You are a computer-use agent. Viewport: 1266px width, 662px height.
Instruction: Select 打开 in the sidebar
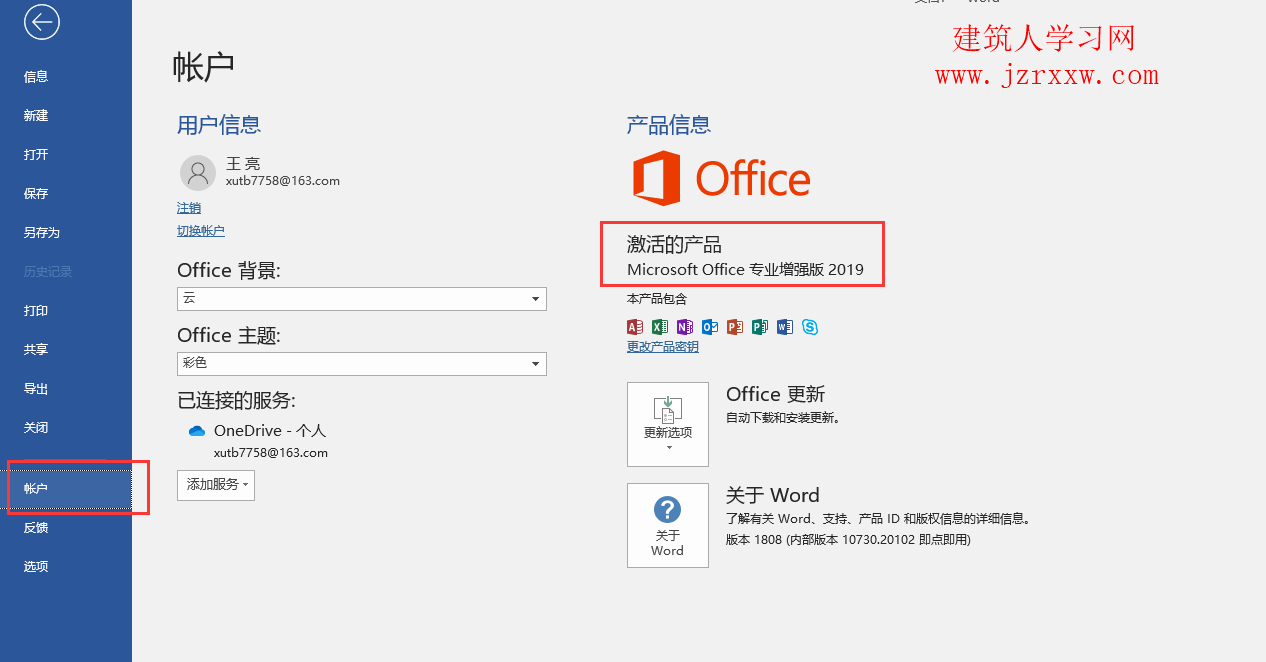[36, 155]
